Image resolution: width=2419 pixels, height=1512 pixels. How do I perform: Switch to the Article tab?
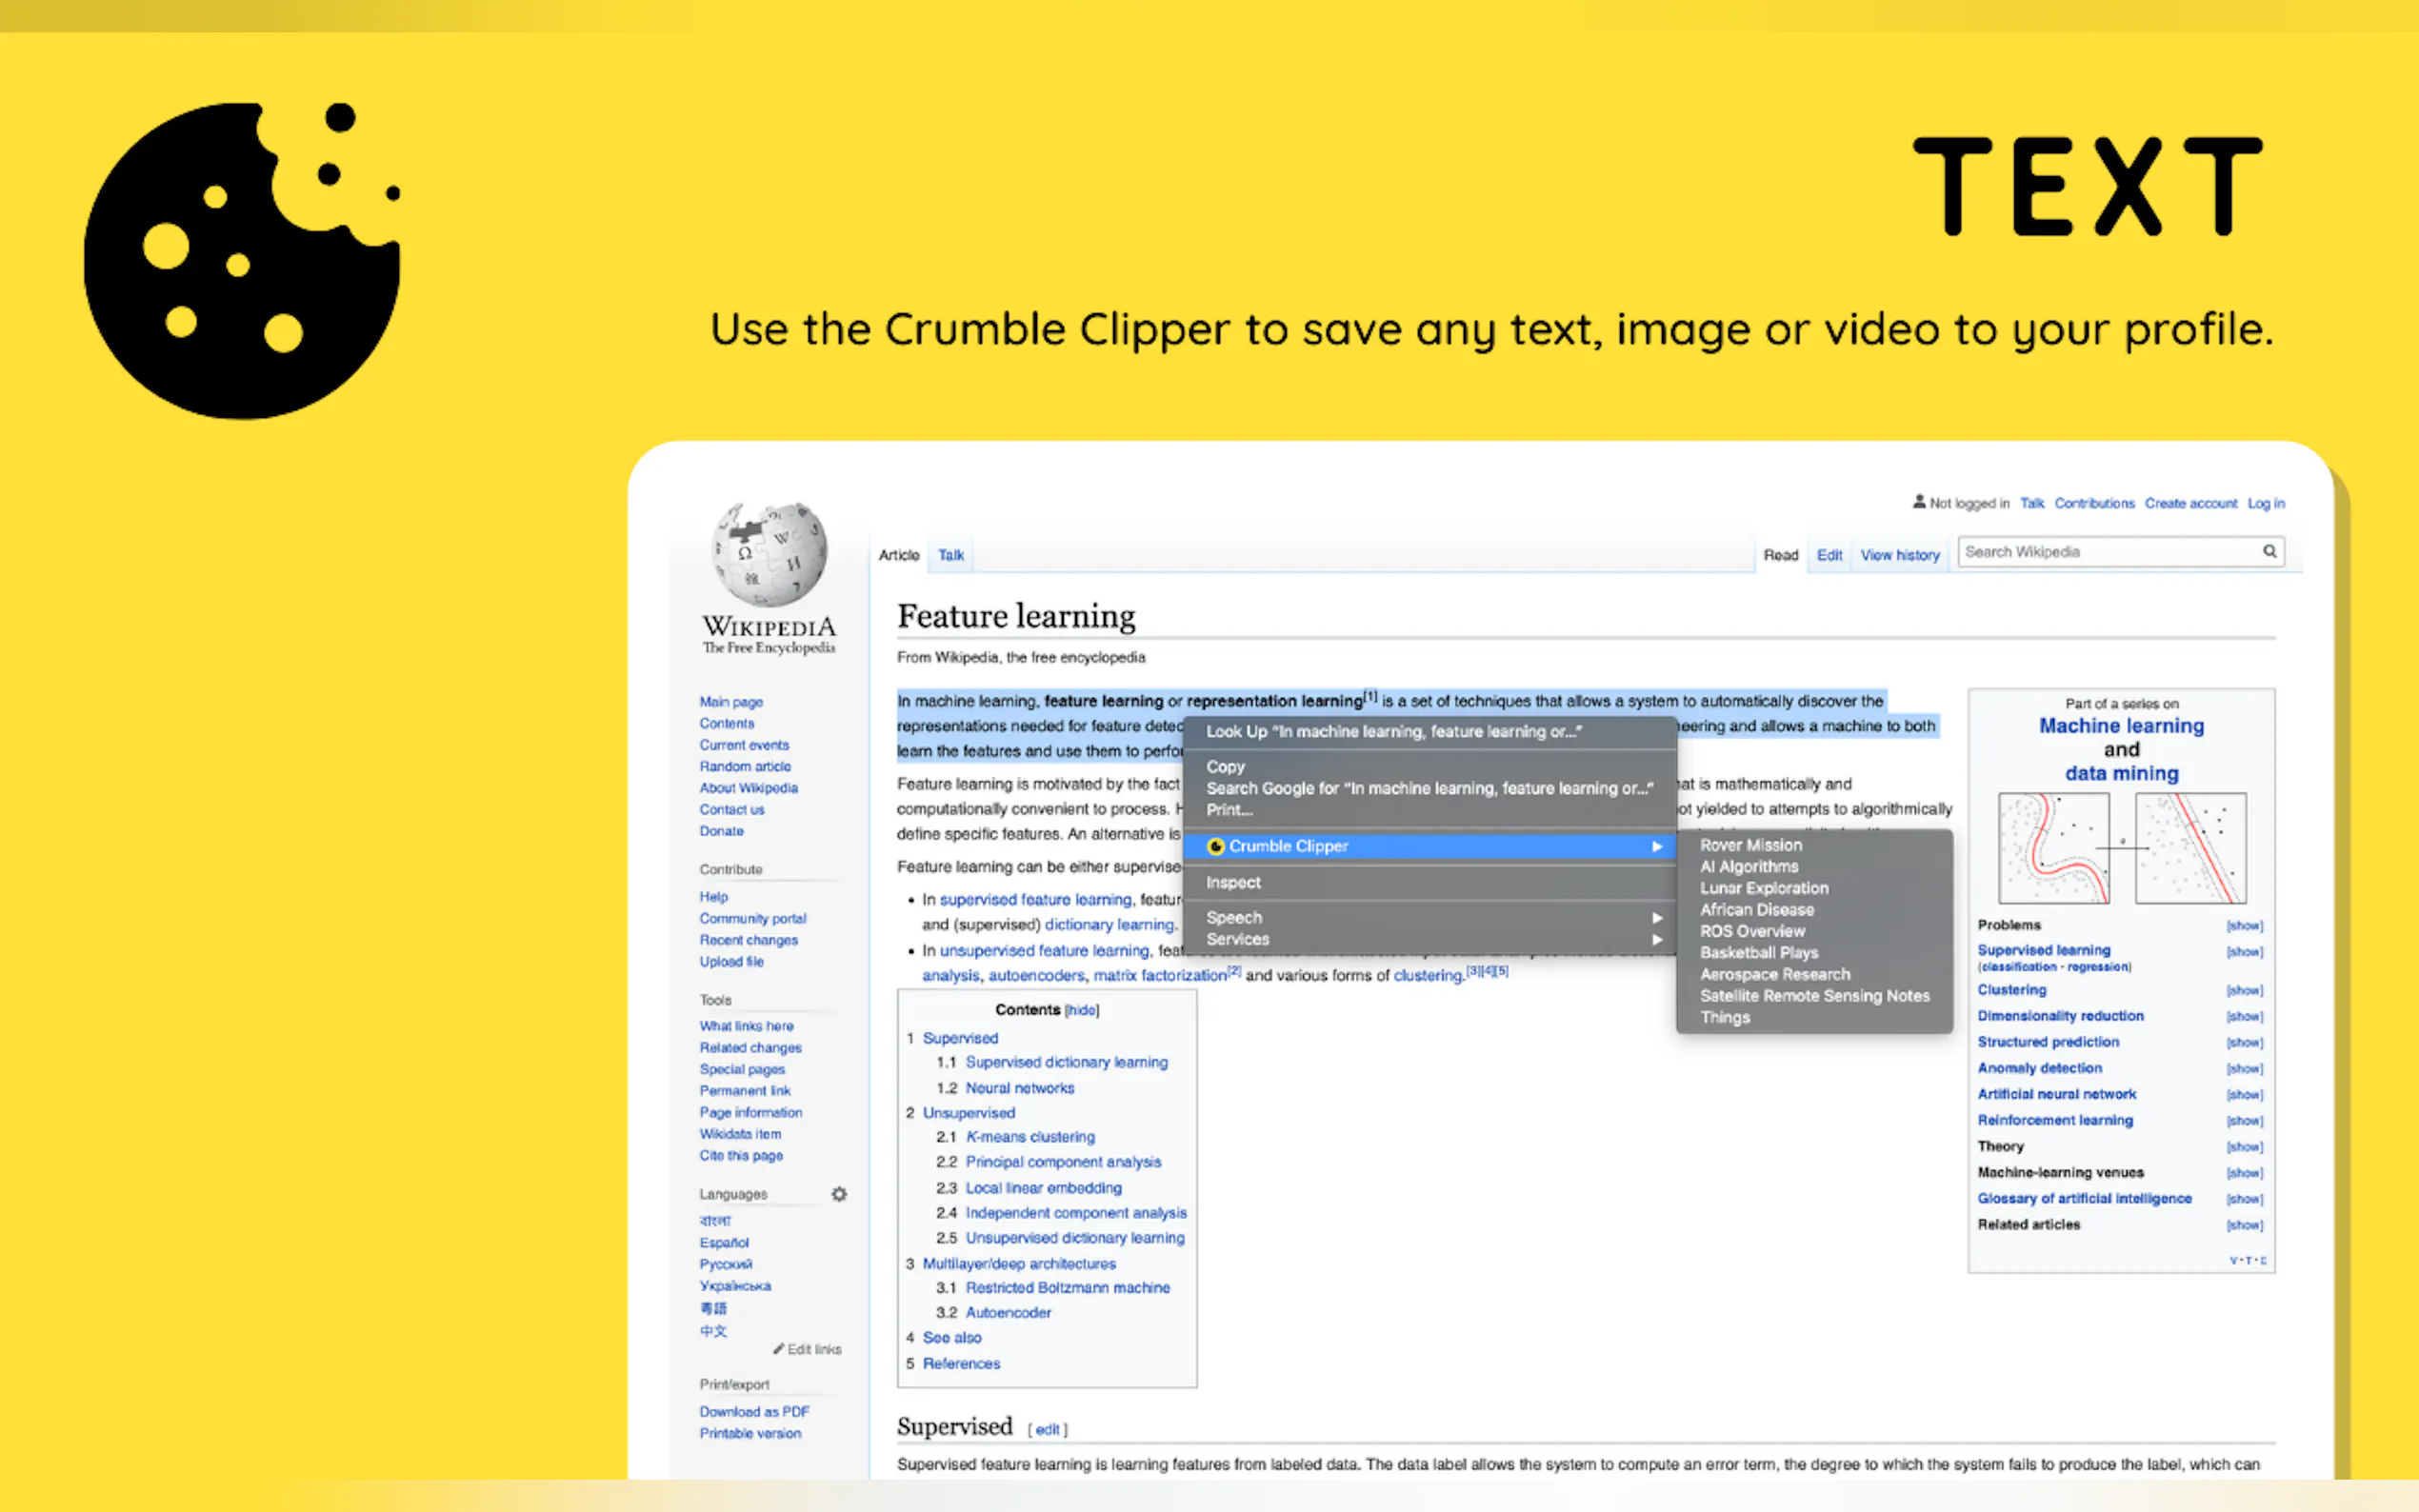coord(899,555)
